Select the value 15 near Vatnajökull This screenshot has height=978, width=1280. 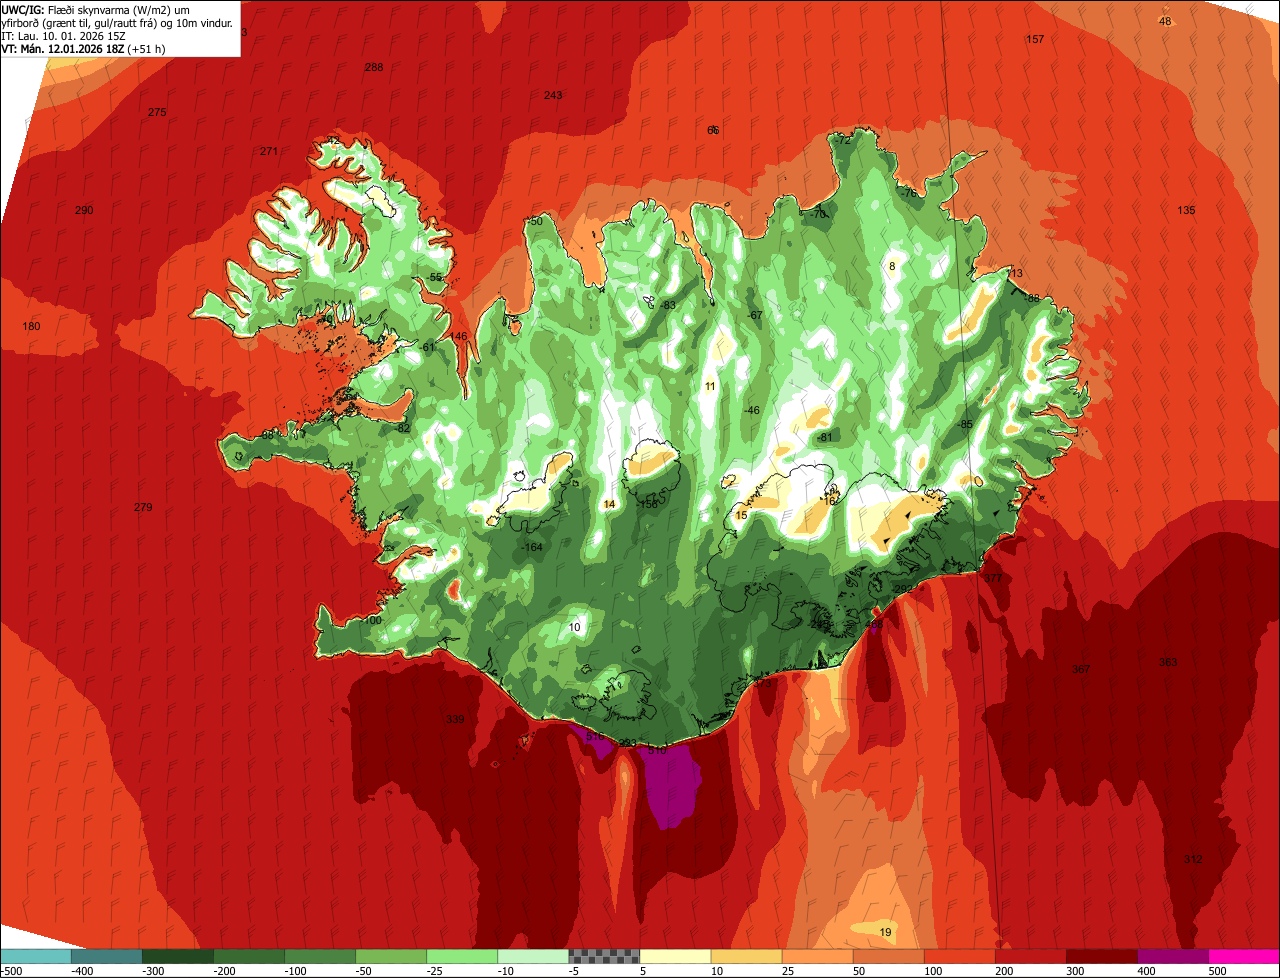(x=741, y=514)
